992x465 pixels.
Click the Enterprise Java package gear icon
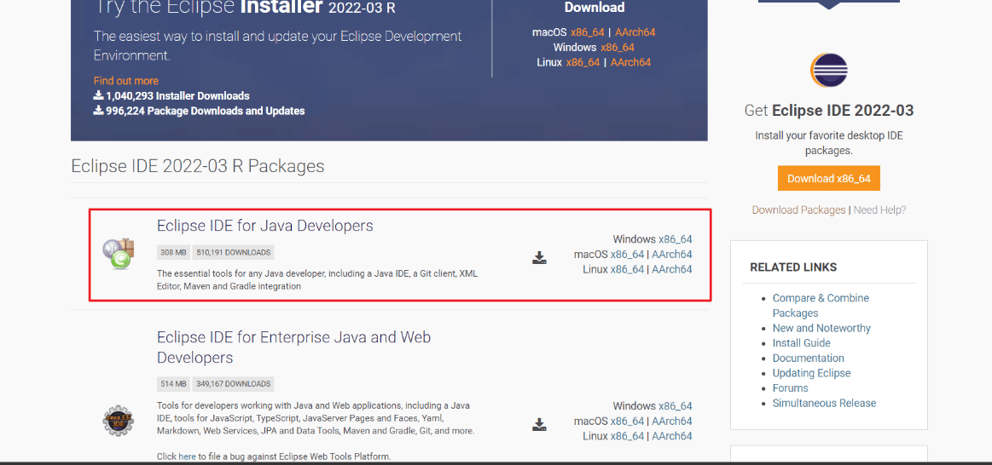click(x=118, y=420)
